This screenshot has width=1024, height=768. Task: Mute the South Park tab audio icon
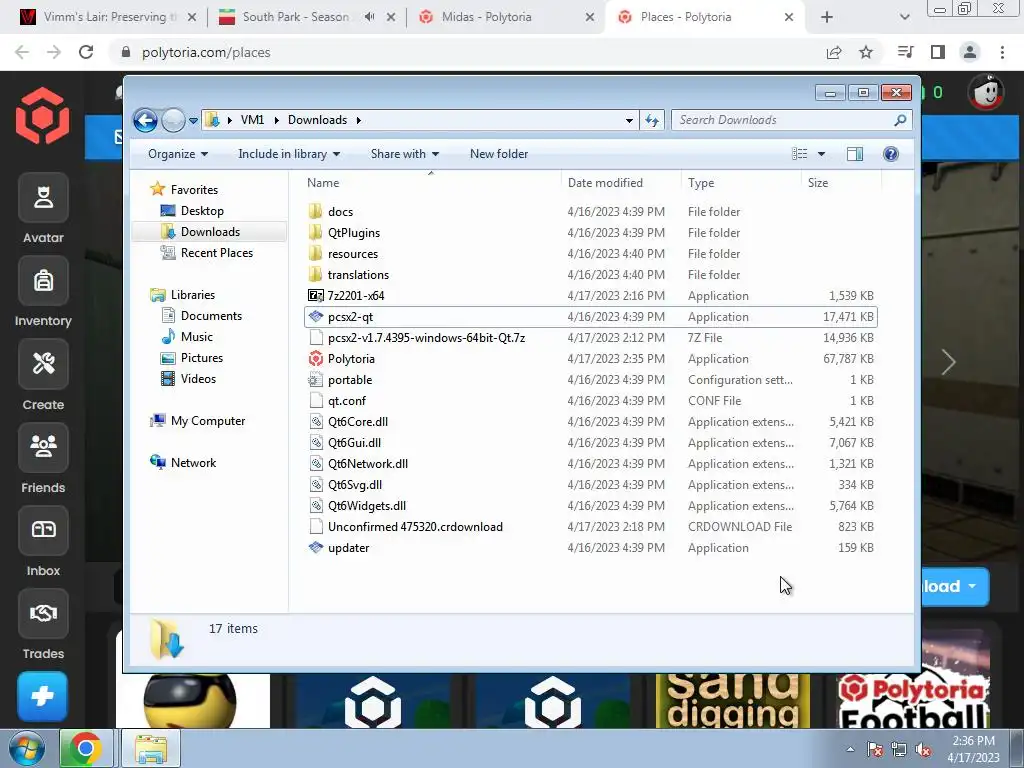[x=370, y=17]
